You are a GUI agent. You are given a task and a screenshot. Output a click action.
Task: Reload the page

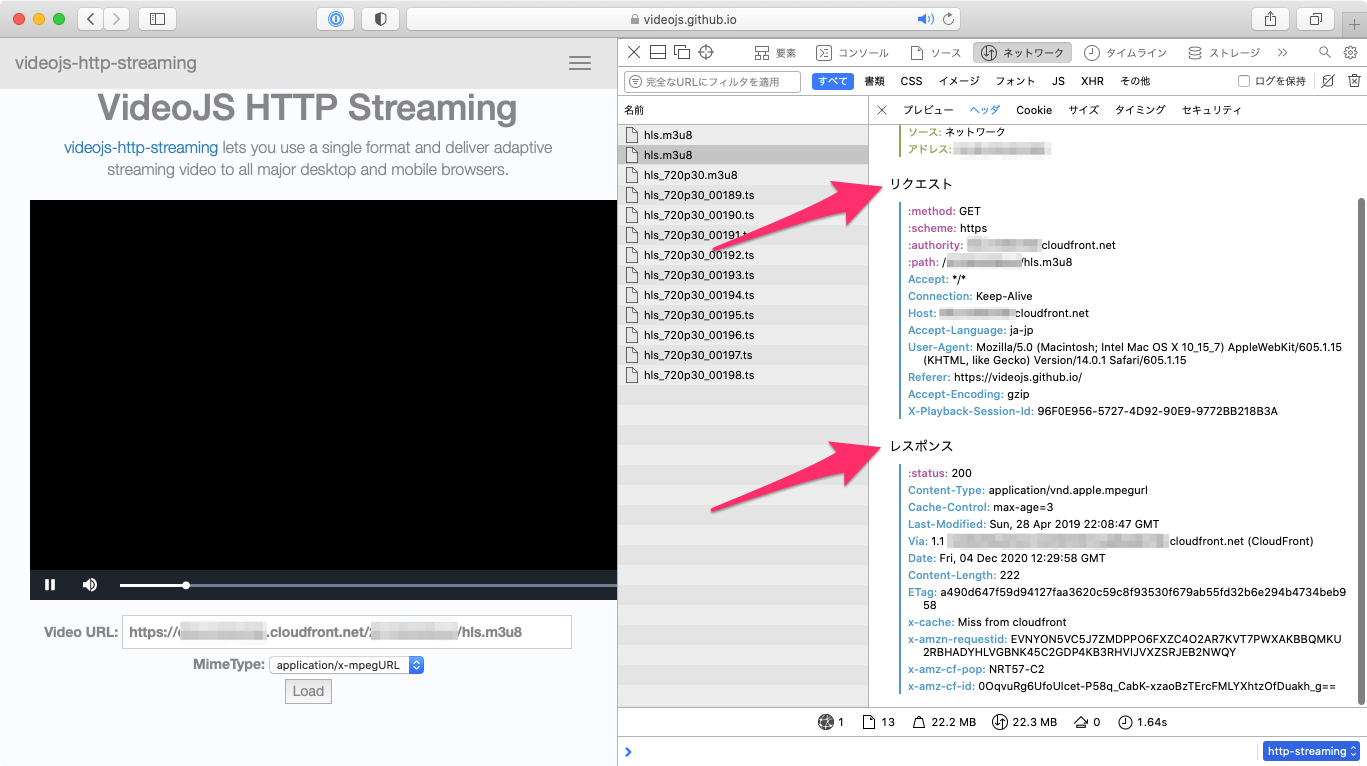(x=948, y=19)
